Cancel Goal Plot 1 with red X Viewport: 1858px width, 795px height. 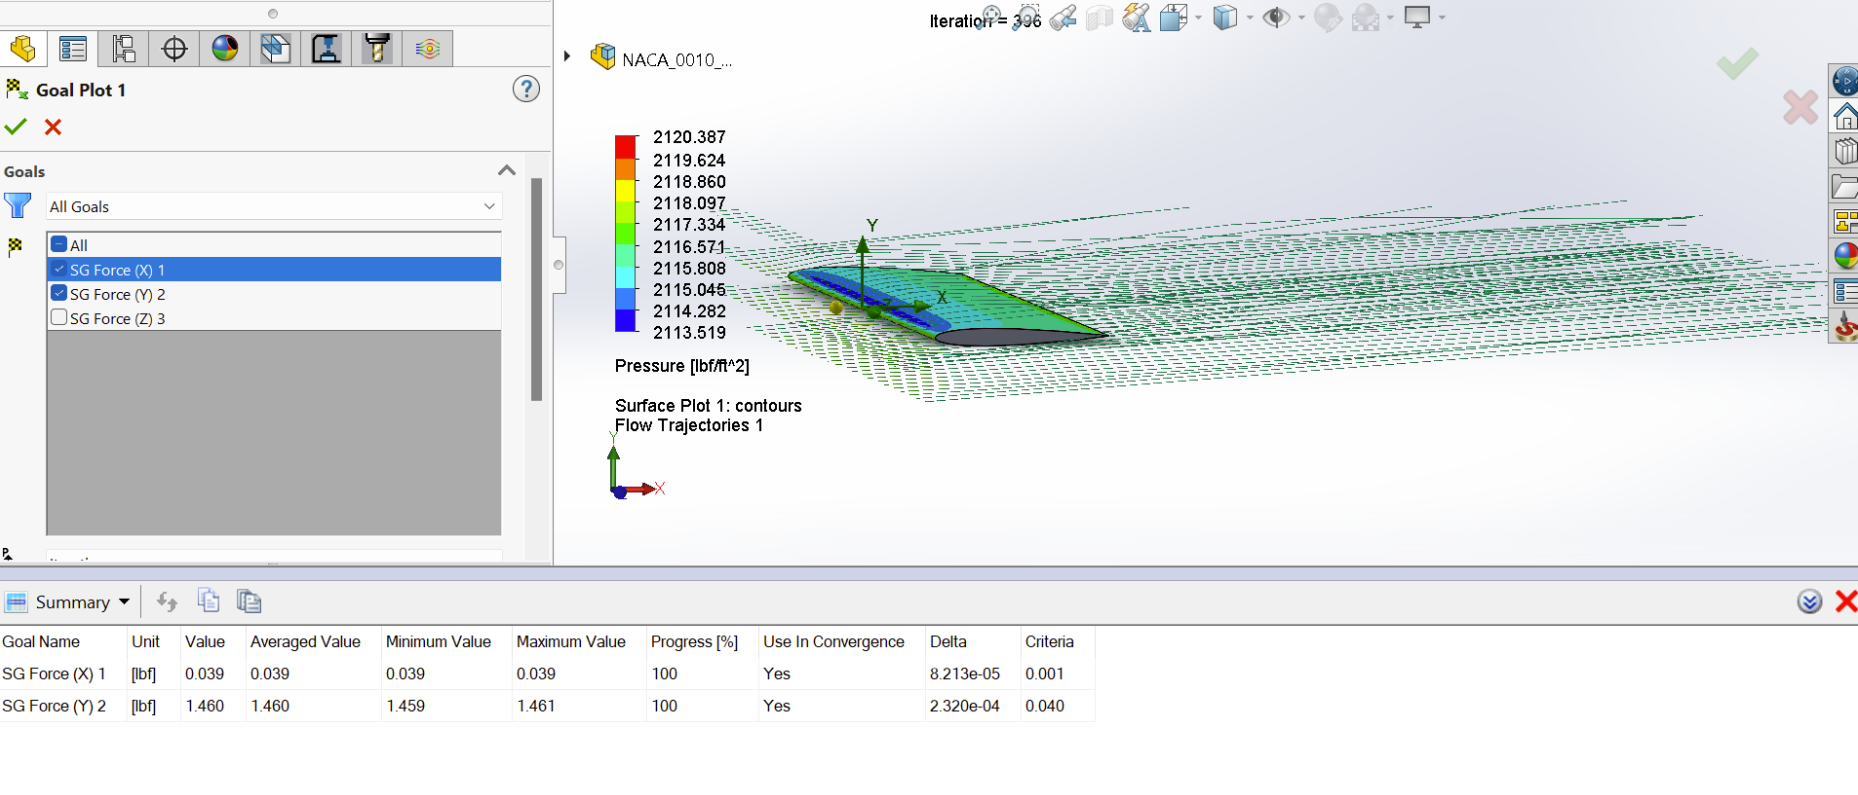tap(53, 127)
